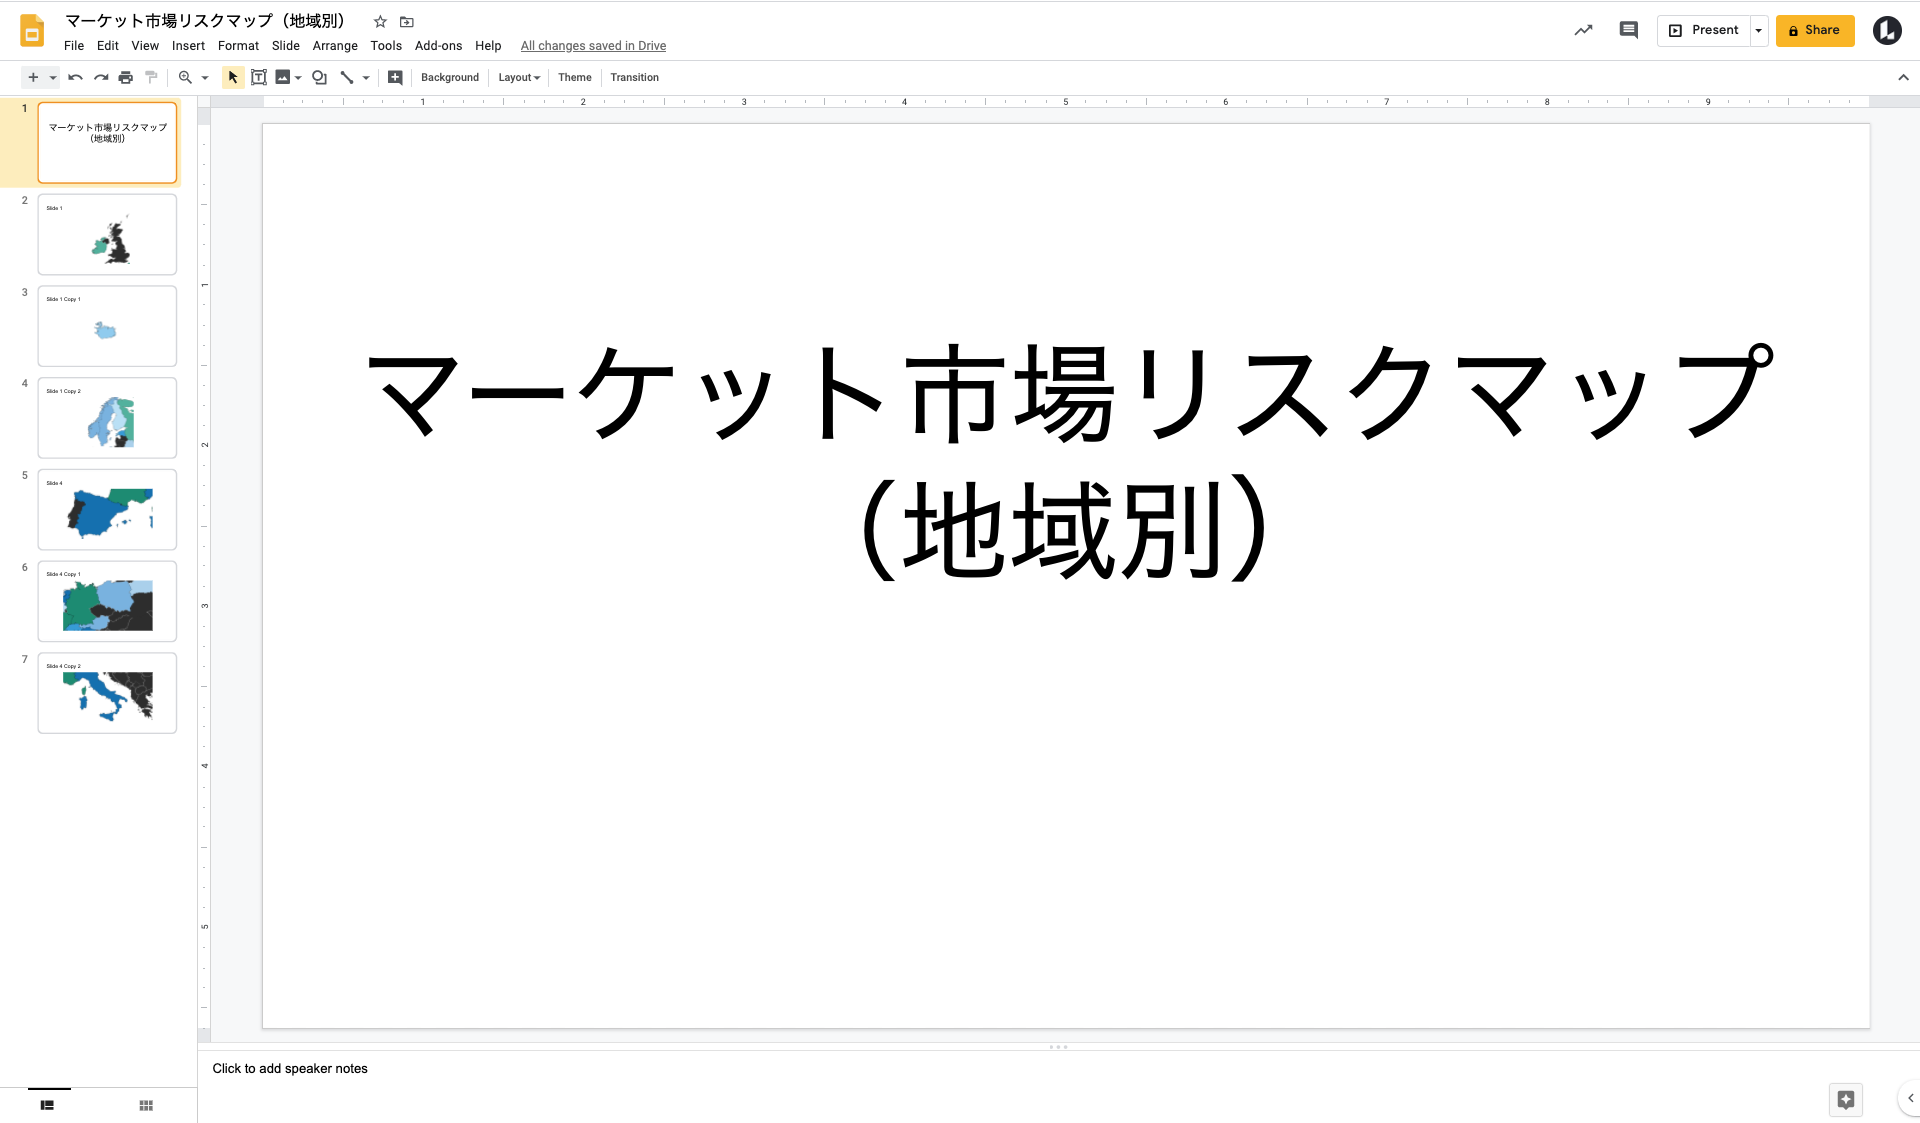Select the Text box tool
Screen dimensions: 1920x1123
tap(259, 77)
